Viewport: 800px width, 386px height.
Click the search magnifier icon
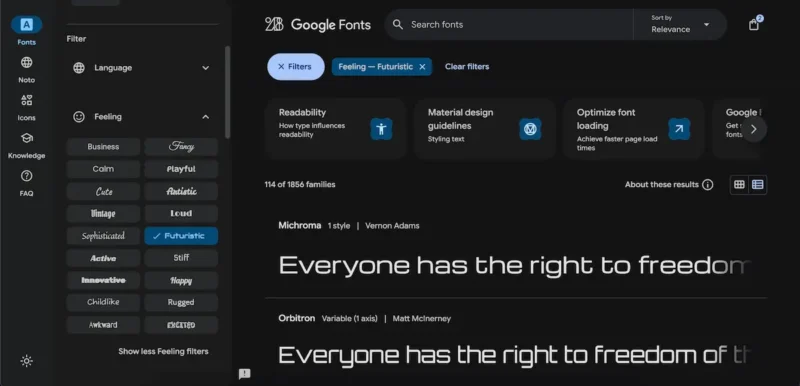[398, 24]
